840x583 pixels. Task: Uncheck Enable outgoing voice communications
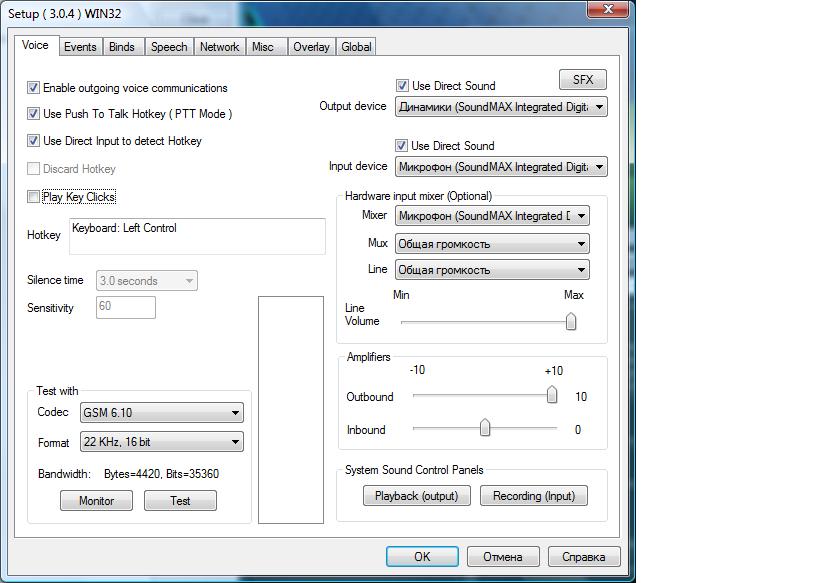coord(34,88)
